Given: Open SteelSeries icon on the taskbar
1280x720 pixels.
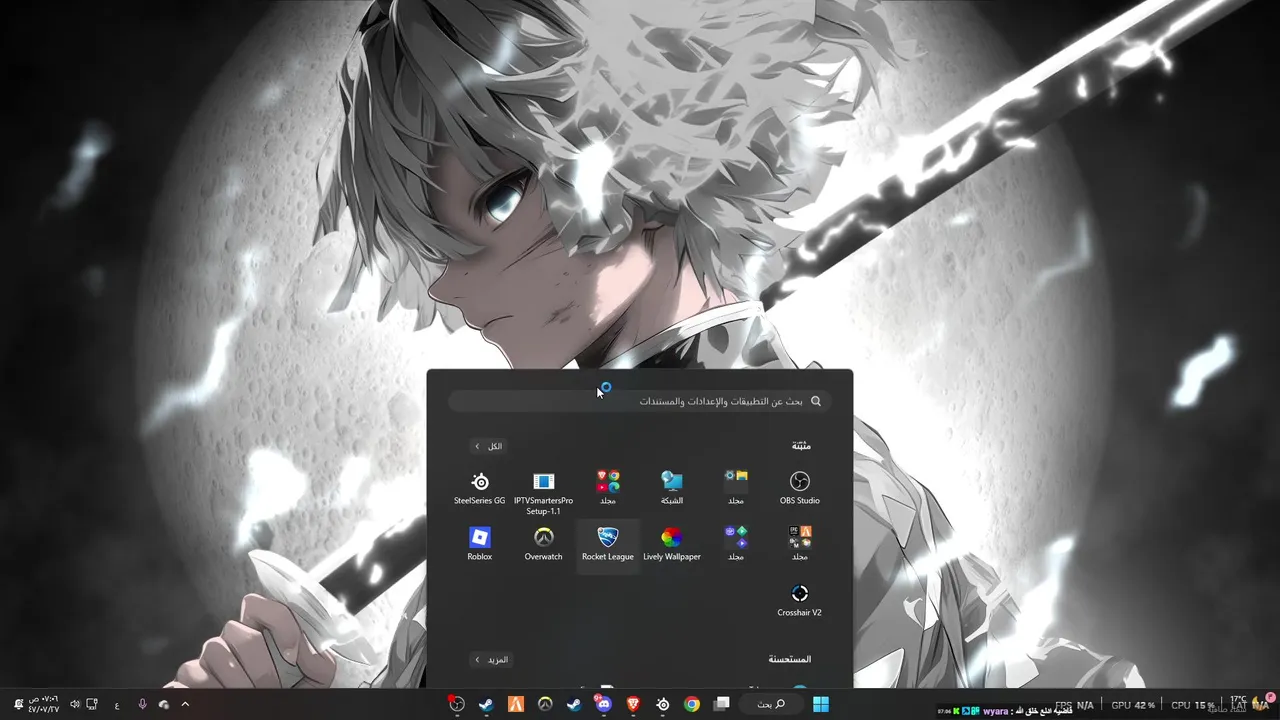Looking at the screenshot, I should tap(662, 704).
